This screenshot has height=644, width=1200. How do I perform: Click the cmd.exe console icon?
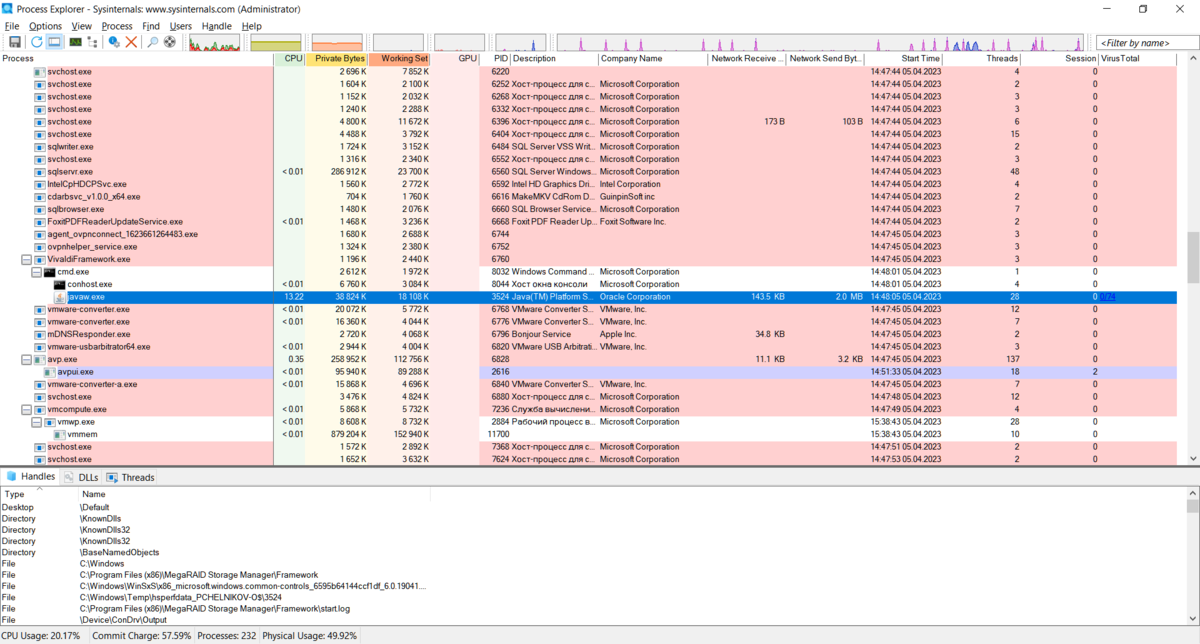point(50,272)
